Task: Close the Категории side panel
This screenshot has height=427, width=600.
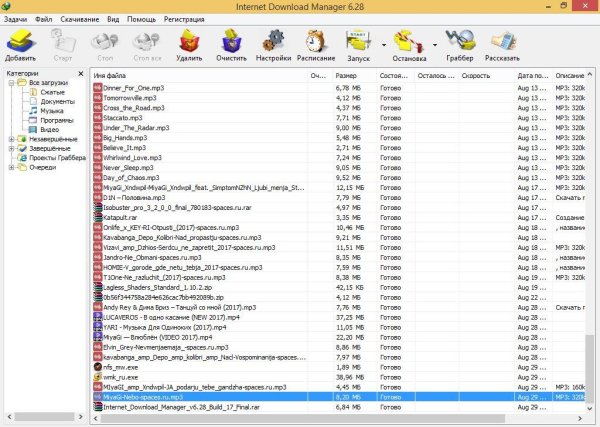Action: click(x=81, y=73)
